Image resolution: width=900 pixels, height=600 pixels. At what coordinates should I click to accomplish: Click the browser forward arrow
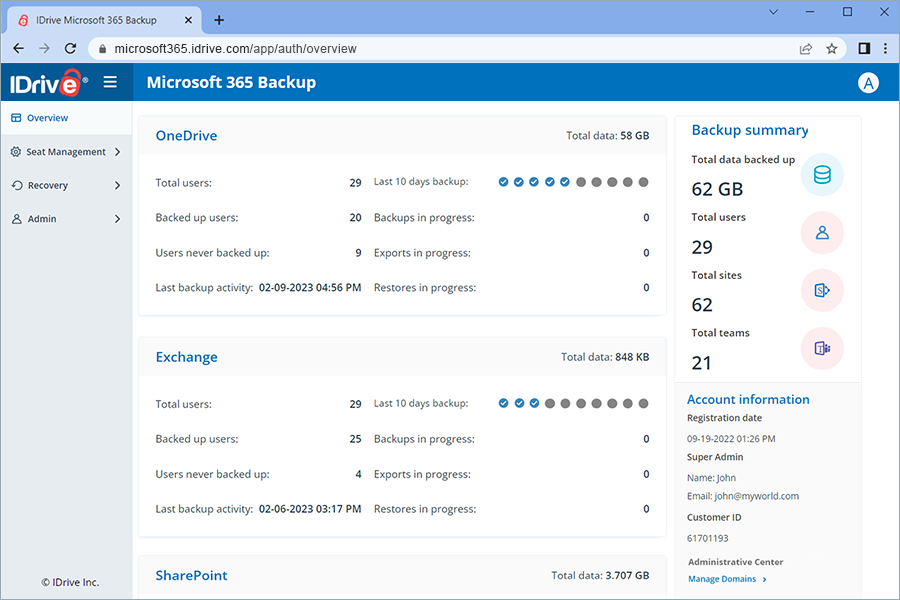(44, 49)
